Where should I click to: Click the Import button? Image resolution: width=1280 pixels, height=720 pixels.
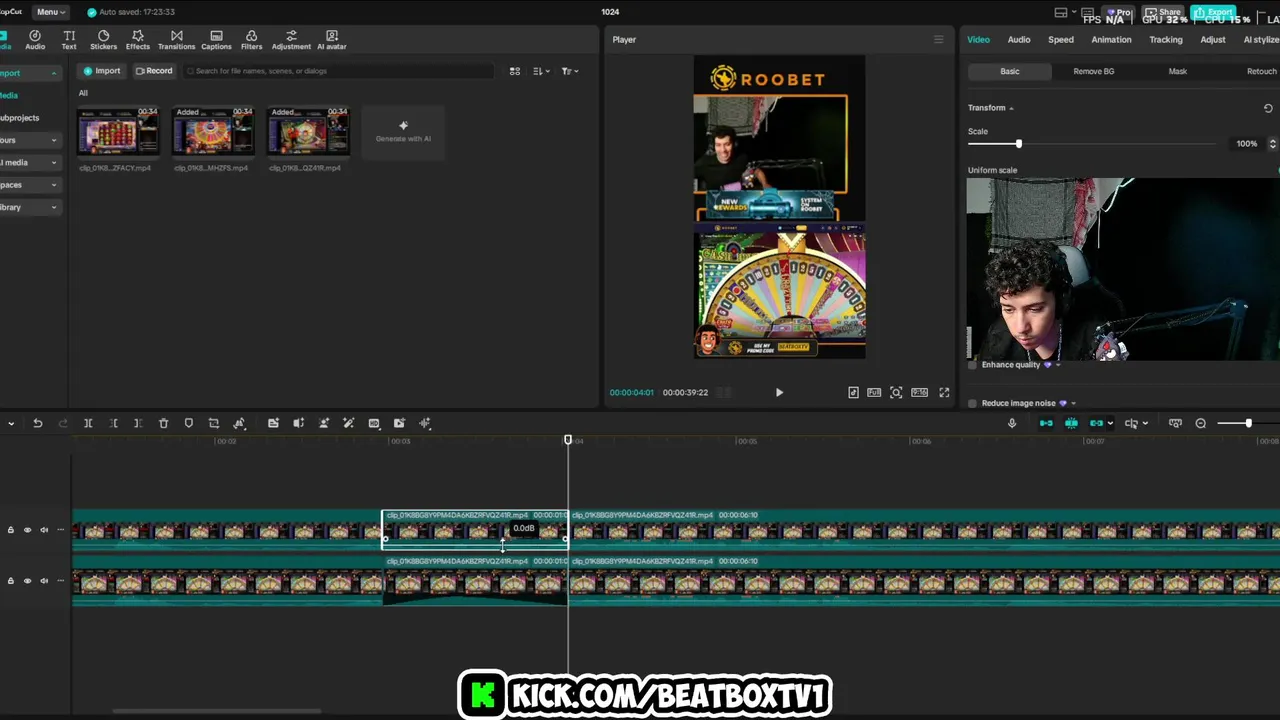pyautogui.click(x=102, y=71)
